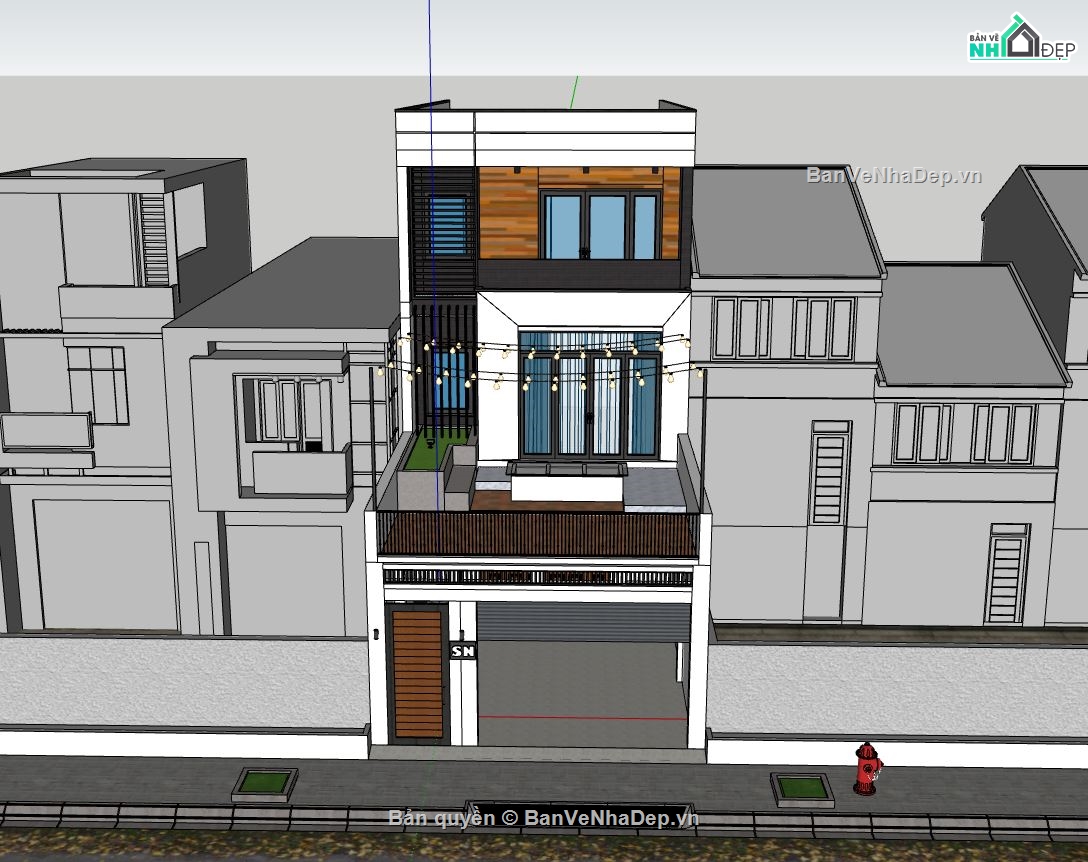Select the second floor curtained glass door
Screen dimensions: 1088x862
(590, 396)
